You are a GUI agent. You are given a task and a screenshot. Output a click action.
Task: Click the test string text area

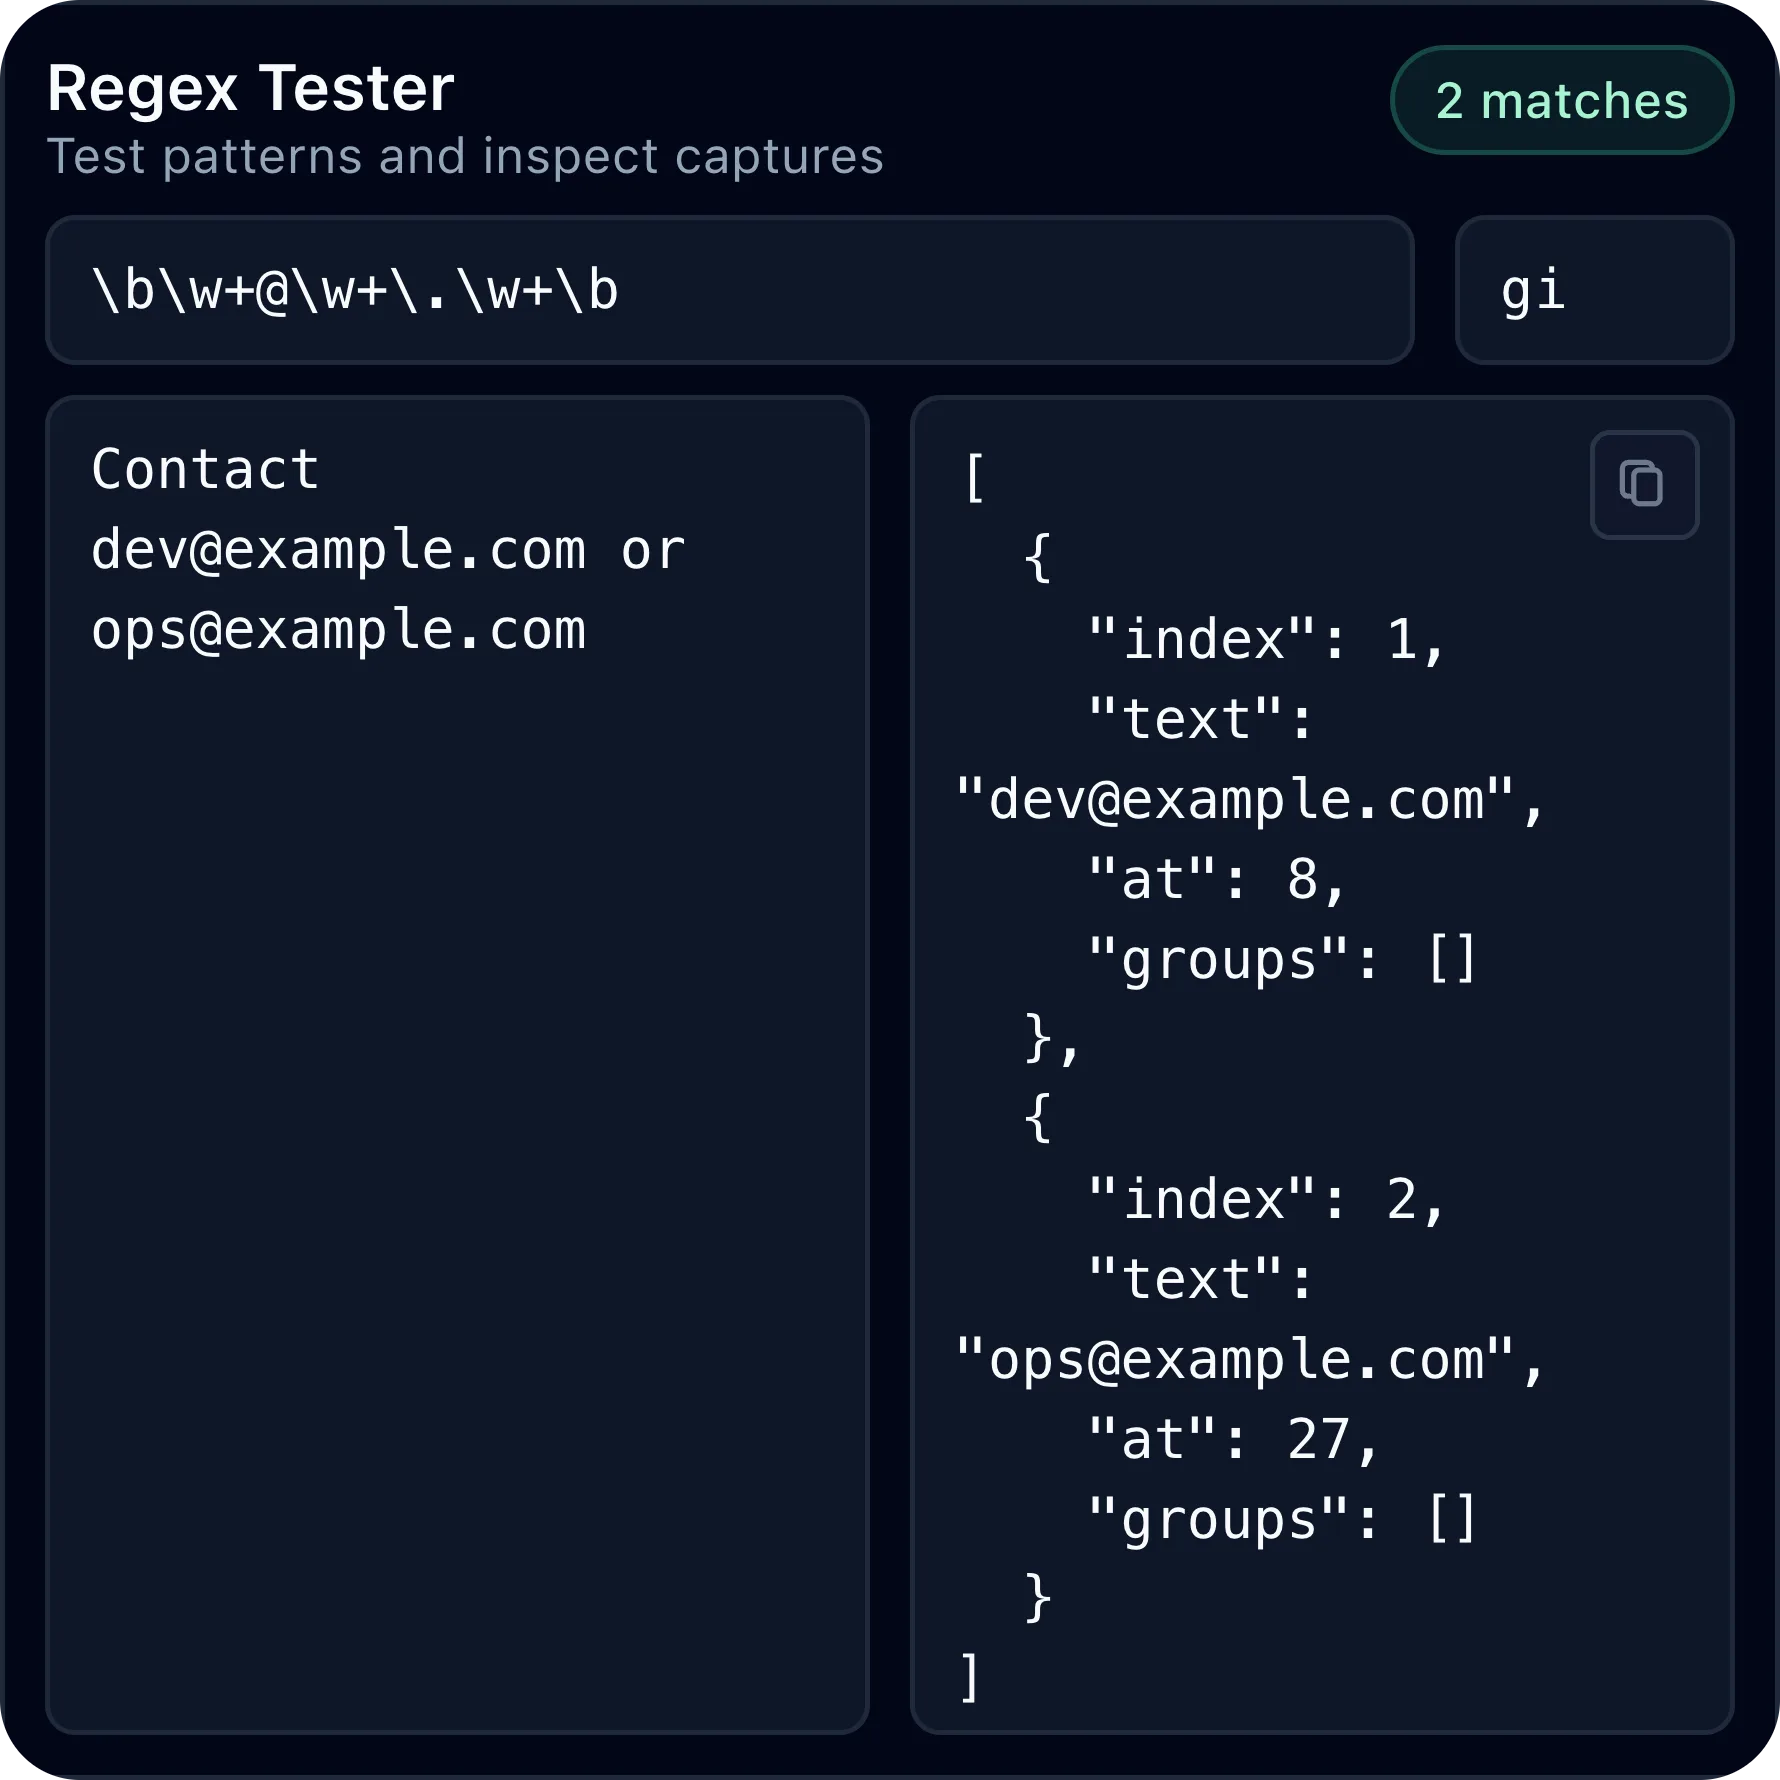point(457,1065)
